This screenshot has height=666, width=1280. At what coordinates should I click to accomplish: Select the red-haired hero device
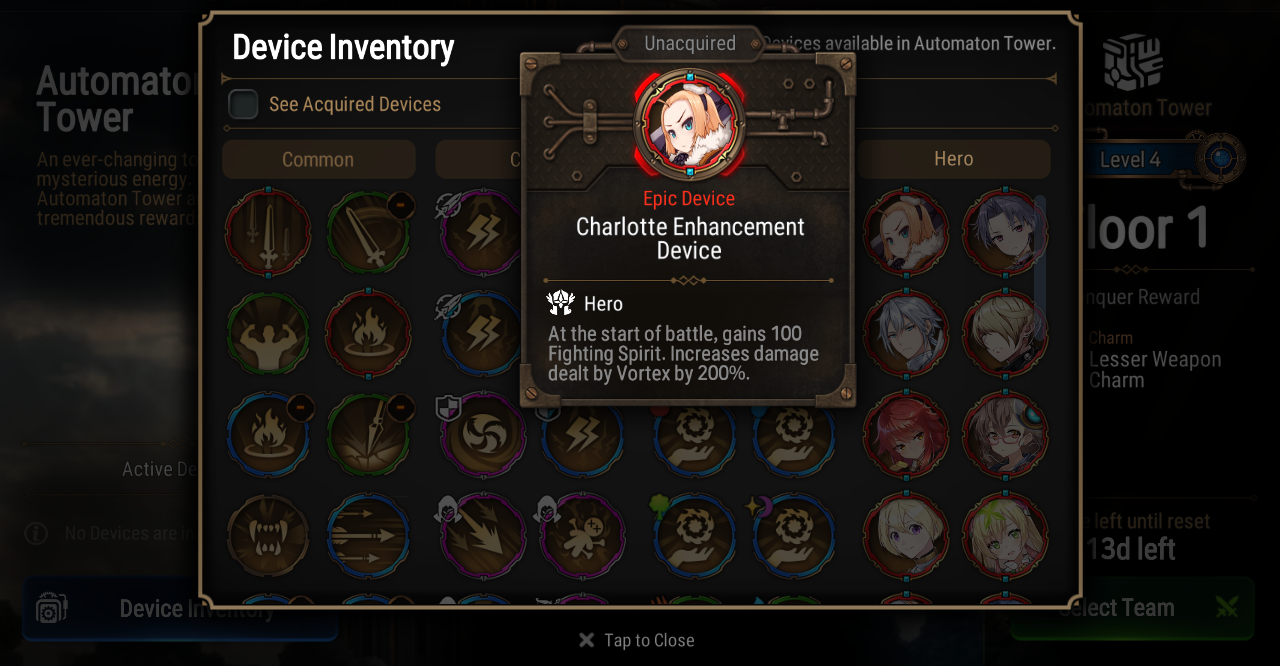coord(906,435)
